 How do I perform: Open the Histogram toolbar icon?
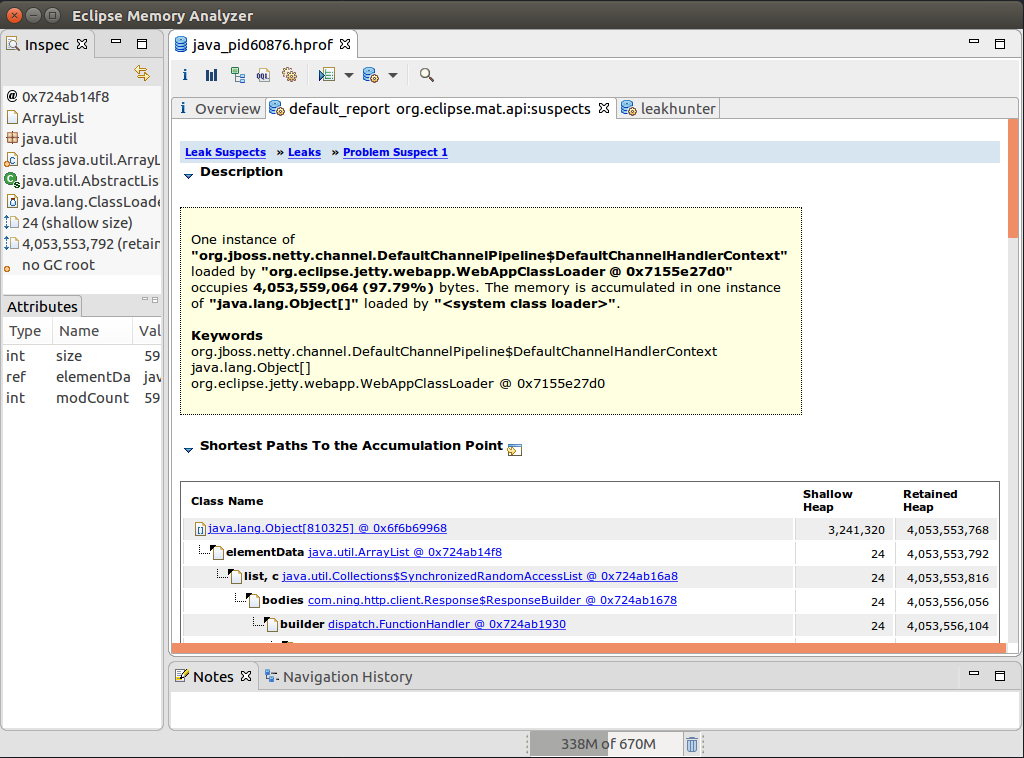(211, 75)
